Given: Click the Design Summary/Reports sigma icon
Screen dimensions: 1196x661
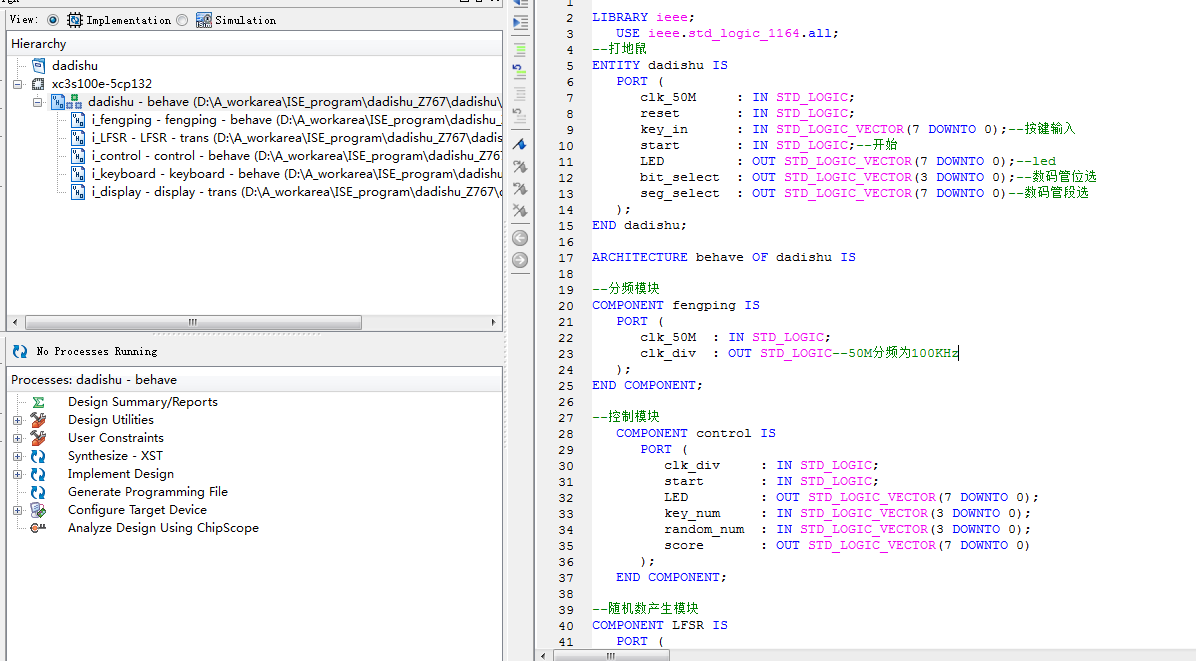Looking at the screenshot, I should [x=38, y=402].
